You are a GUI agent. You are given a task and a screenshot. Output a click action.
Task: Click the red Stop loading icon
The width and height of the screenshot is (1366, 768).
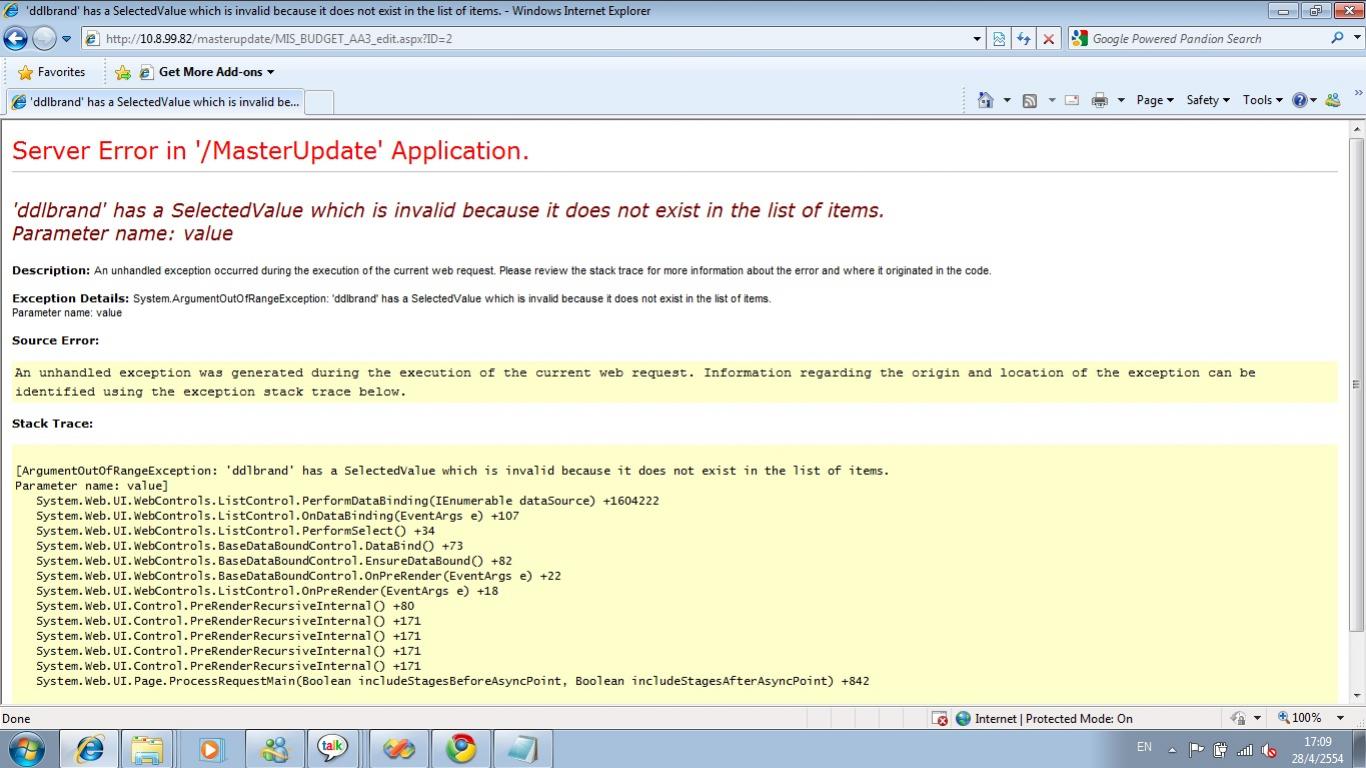1048,39
